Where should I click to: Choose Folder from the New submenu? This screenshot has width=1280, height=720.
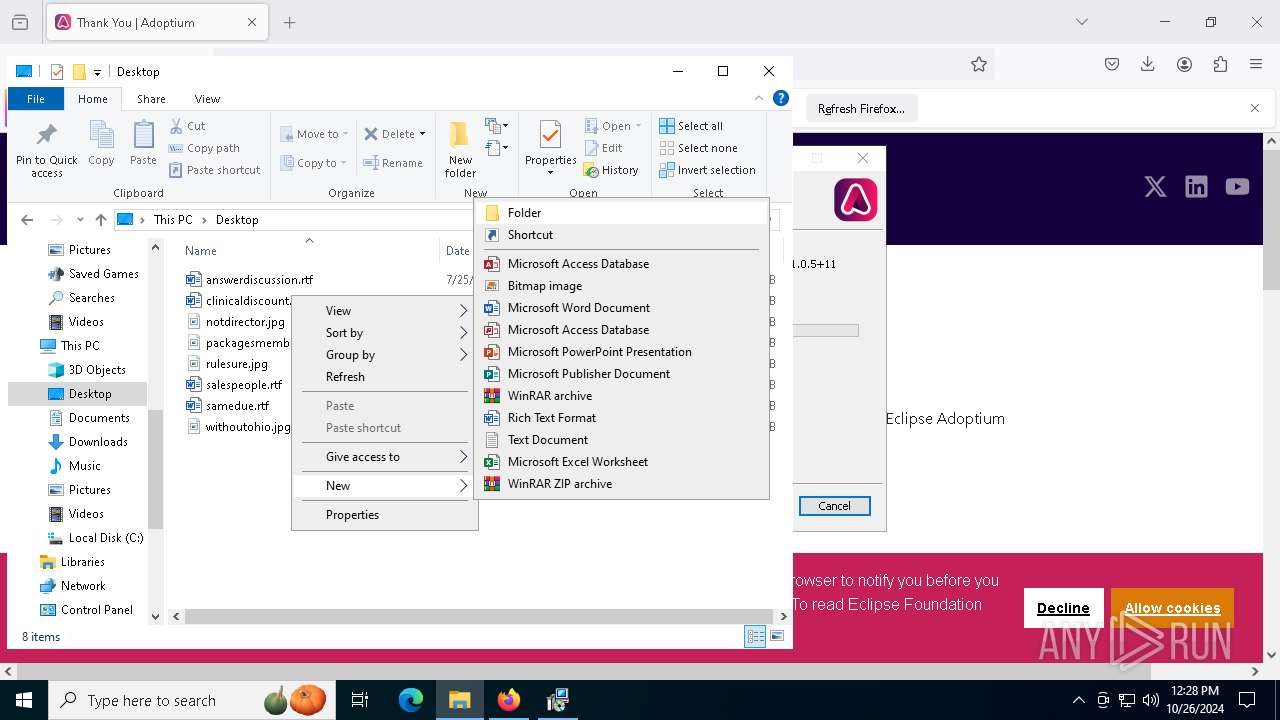pos(621,213)
